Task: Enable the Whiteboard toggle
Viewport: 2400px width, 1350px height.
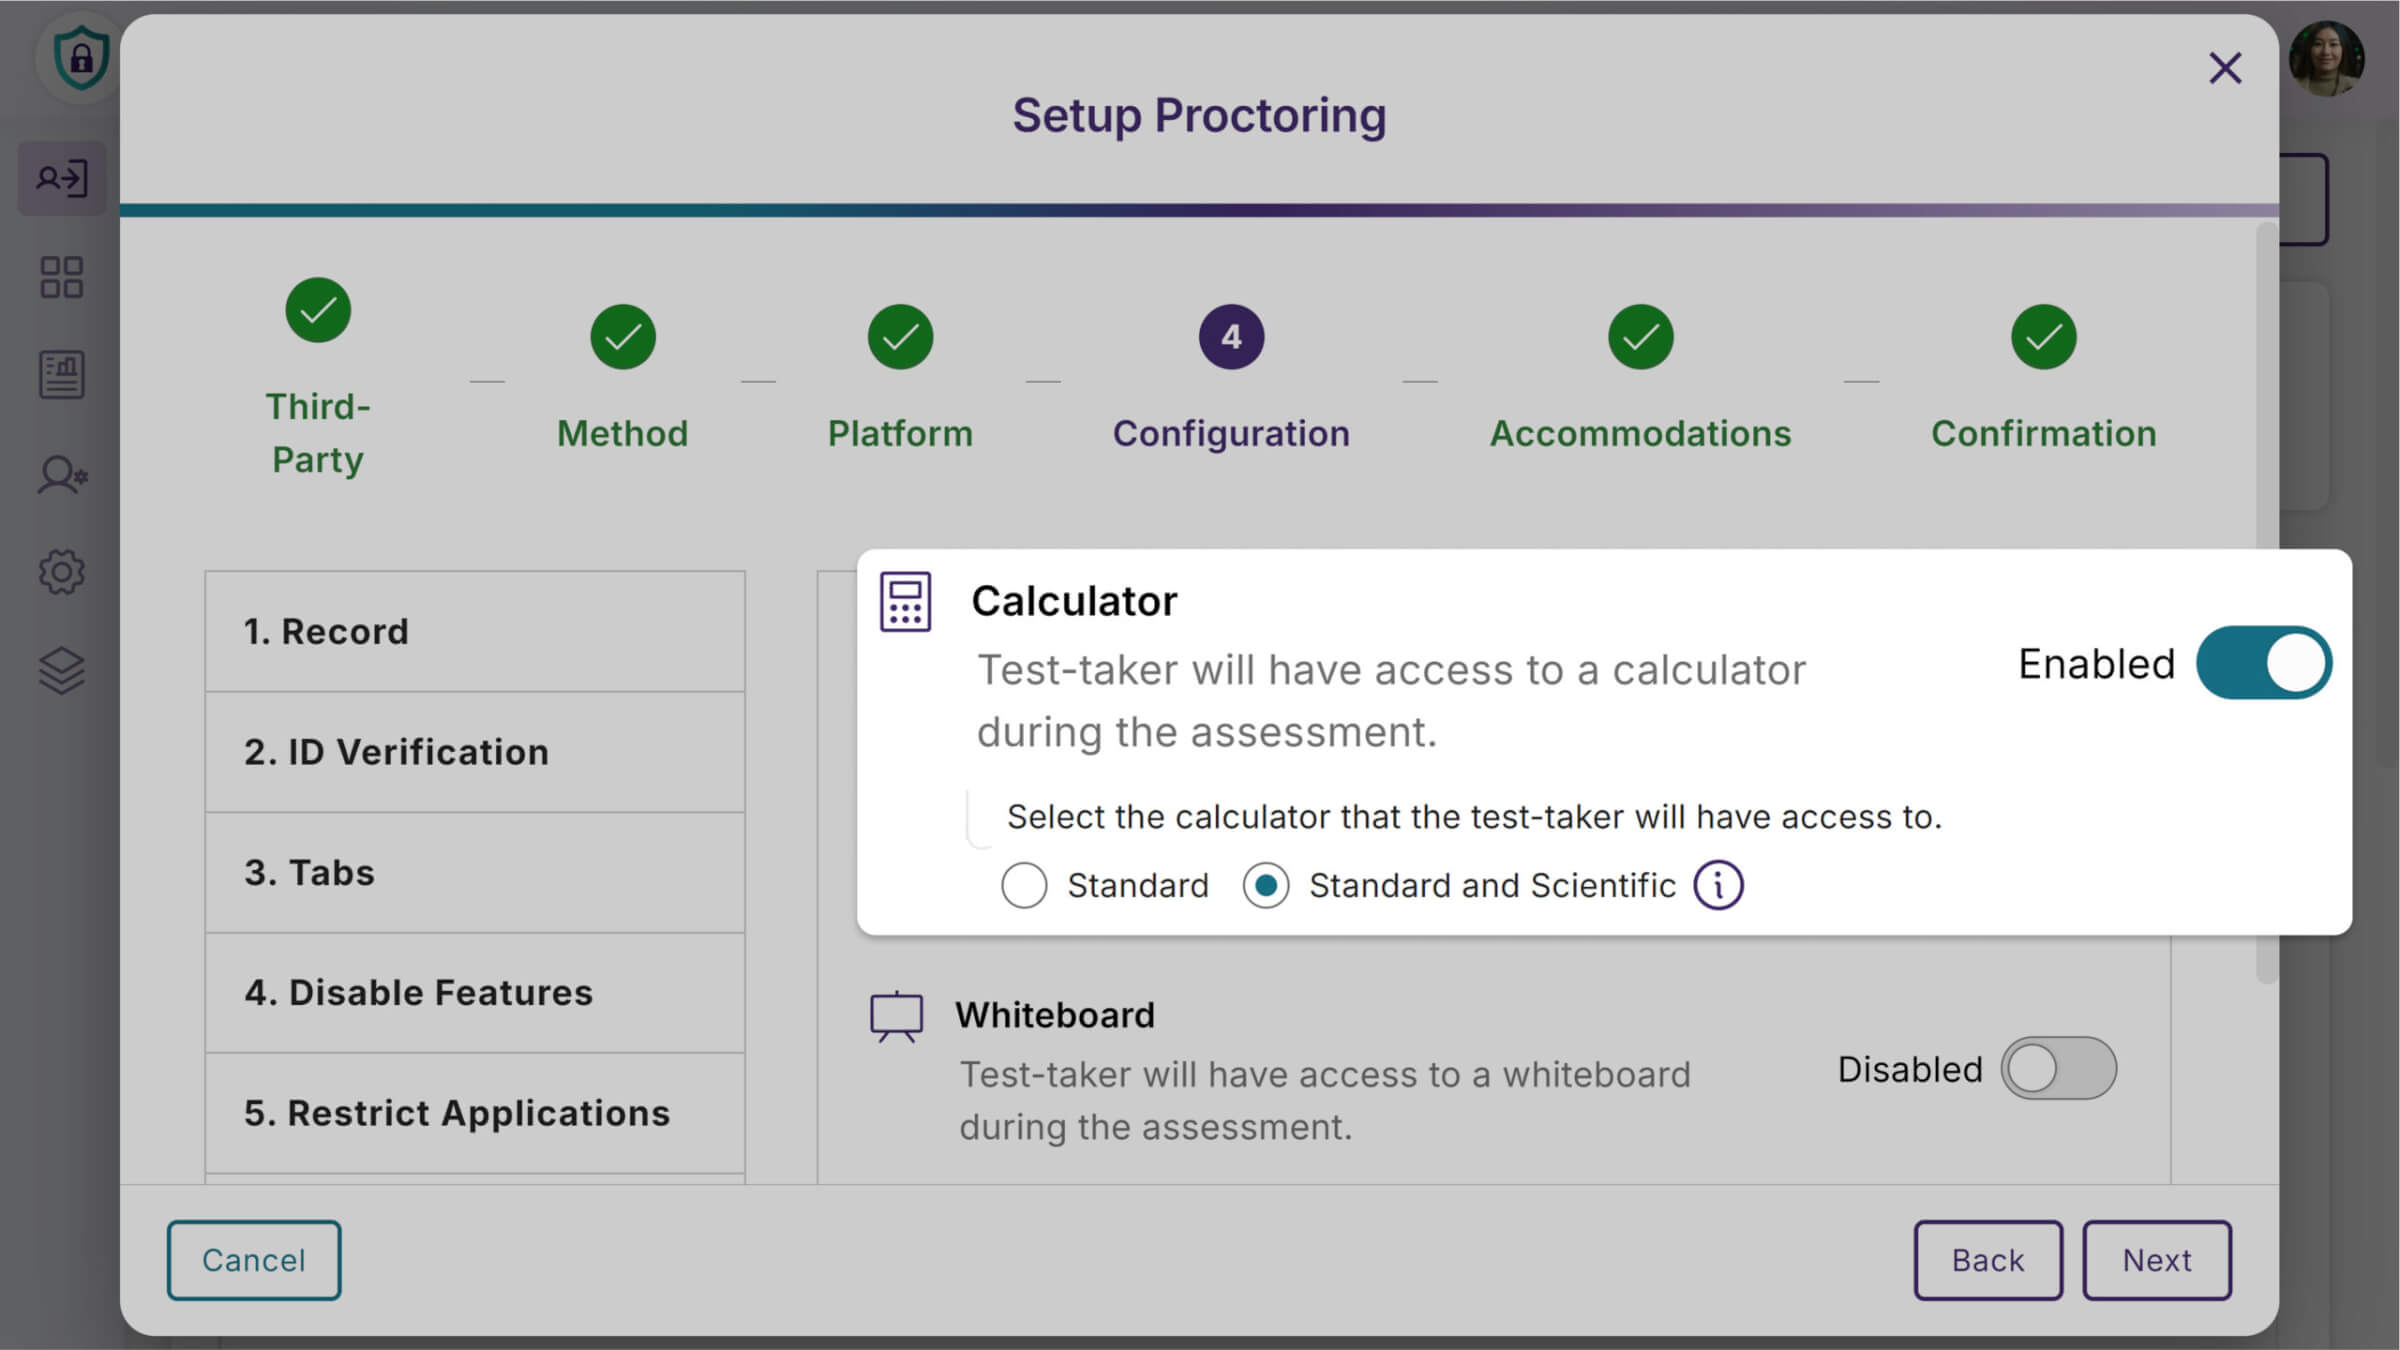Action: click(x=2058, y=1068)
